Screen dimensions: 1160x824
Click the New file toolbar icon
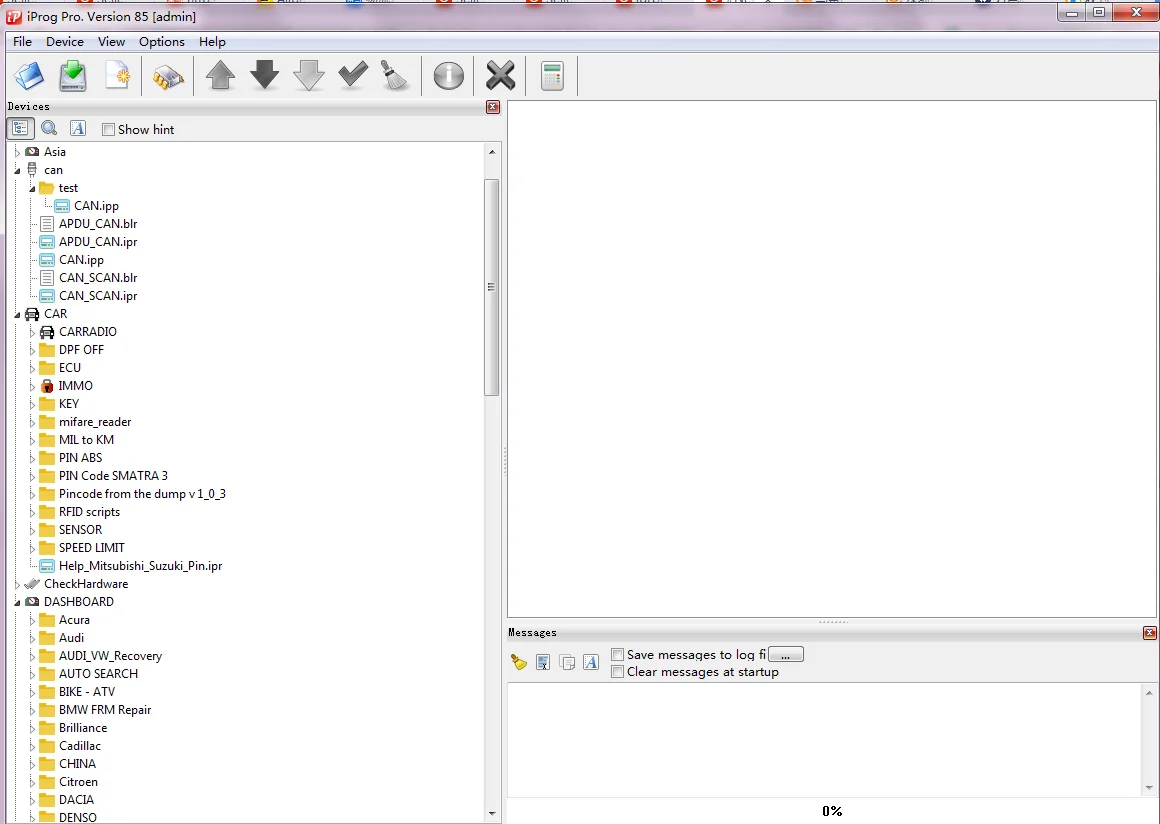point(118,76)
